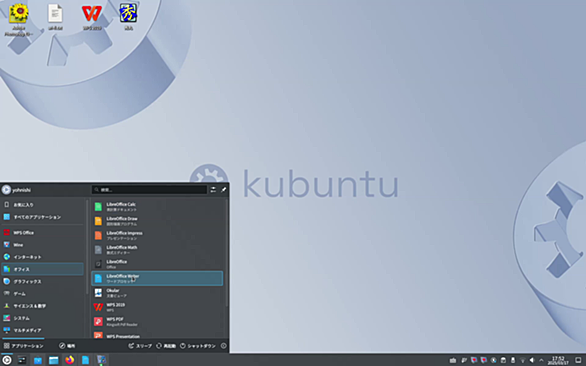Open the generic LibreOffice start center entry
This screenshot has width=586, height=366.
pos(157,264)
